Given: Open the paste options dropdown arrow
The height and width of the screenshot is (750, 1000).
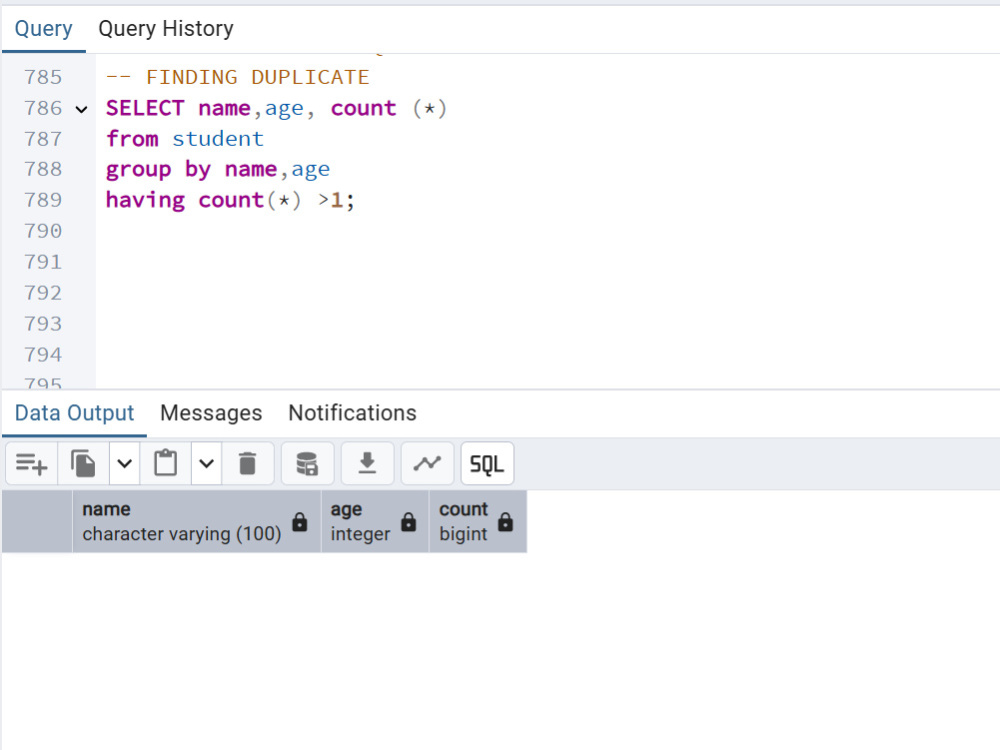Looking at the screenshot, I should pos(206,464).
